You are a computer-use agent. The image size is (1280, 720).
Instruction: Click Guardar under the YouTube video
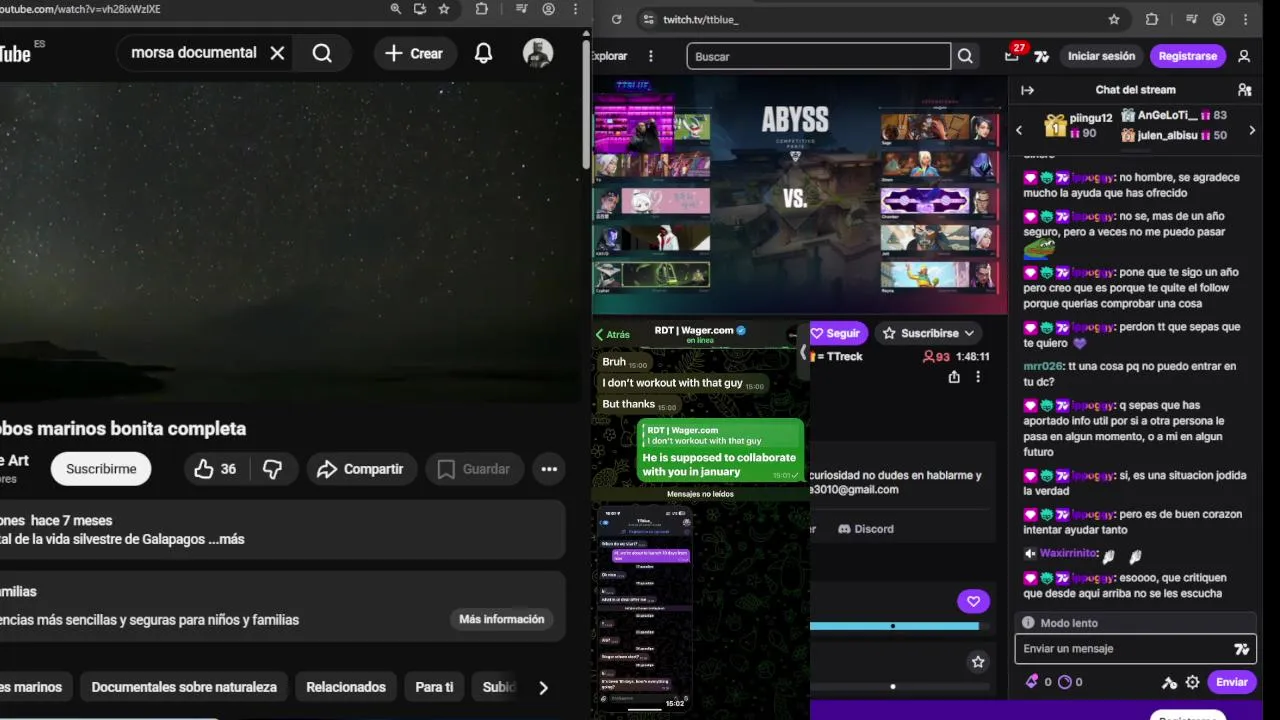point(474,469)
